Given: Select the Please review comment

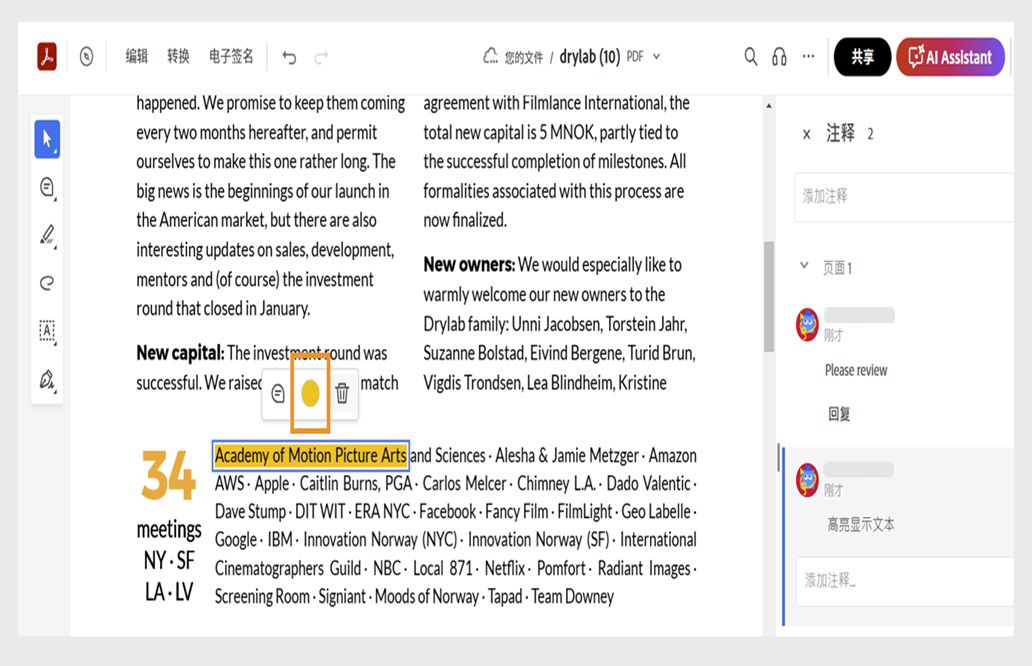Looking at the screenshot, I should 856,371.
